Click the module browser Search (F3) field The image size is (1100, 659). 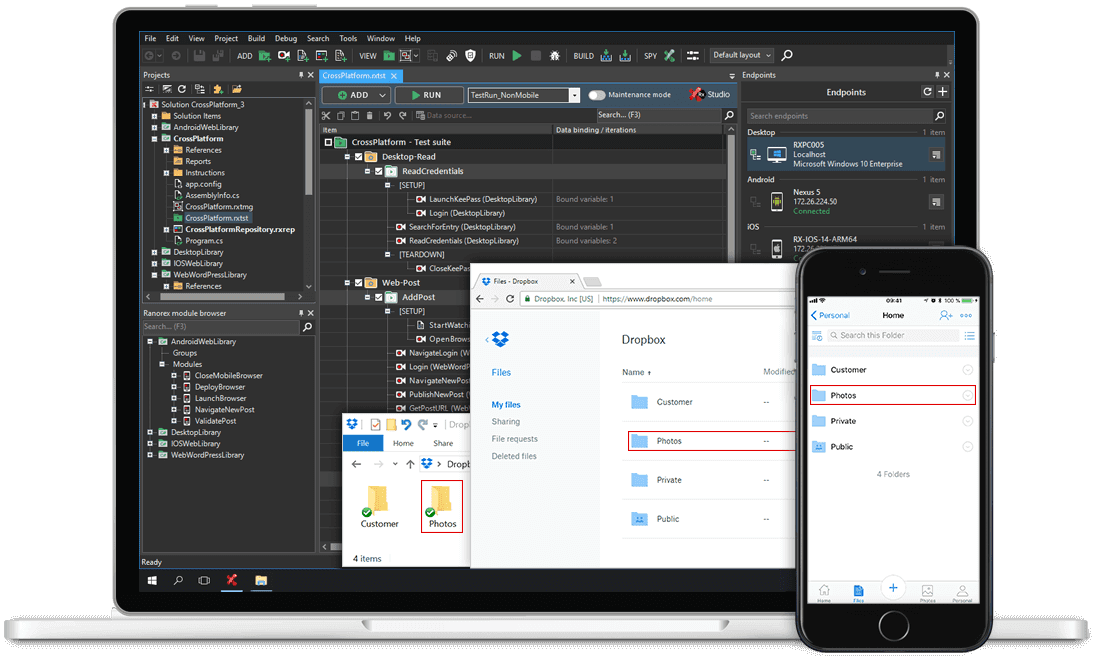[221, 327]
